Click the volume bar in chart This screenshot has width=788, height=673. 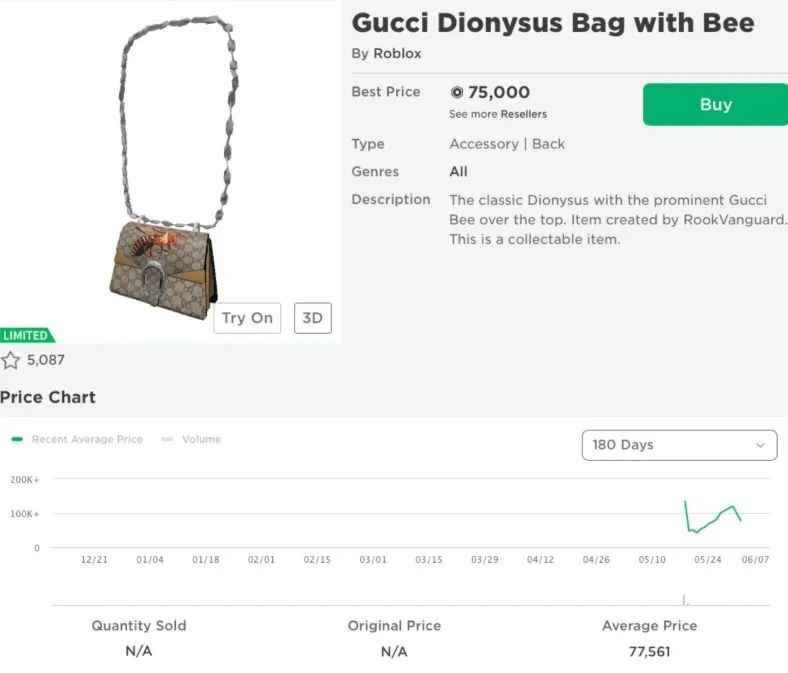click(x=684, y=600)
